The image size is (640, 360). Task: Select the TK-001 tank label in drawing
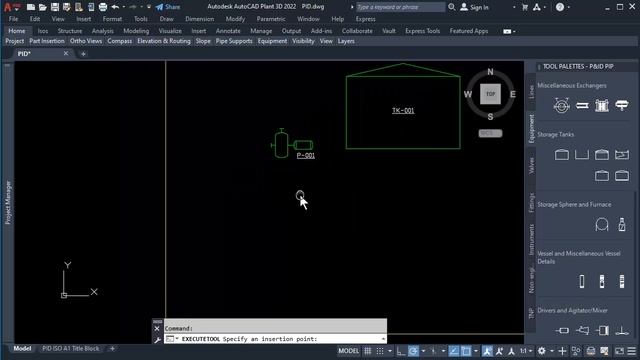(x=403, y=111)
